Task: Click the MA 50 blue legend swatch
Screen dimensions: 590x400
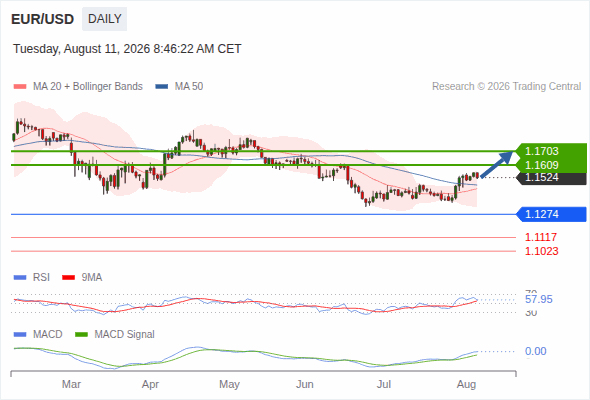Action: click(162, 87)
